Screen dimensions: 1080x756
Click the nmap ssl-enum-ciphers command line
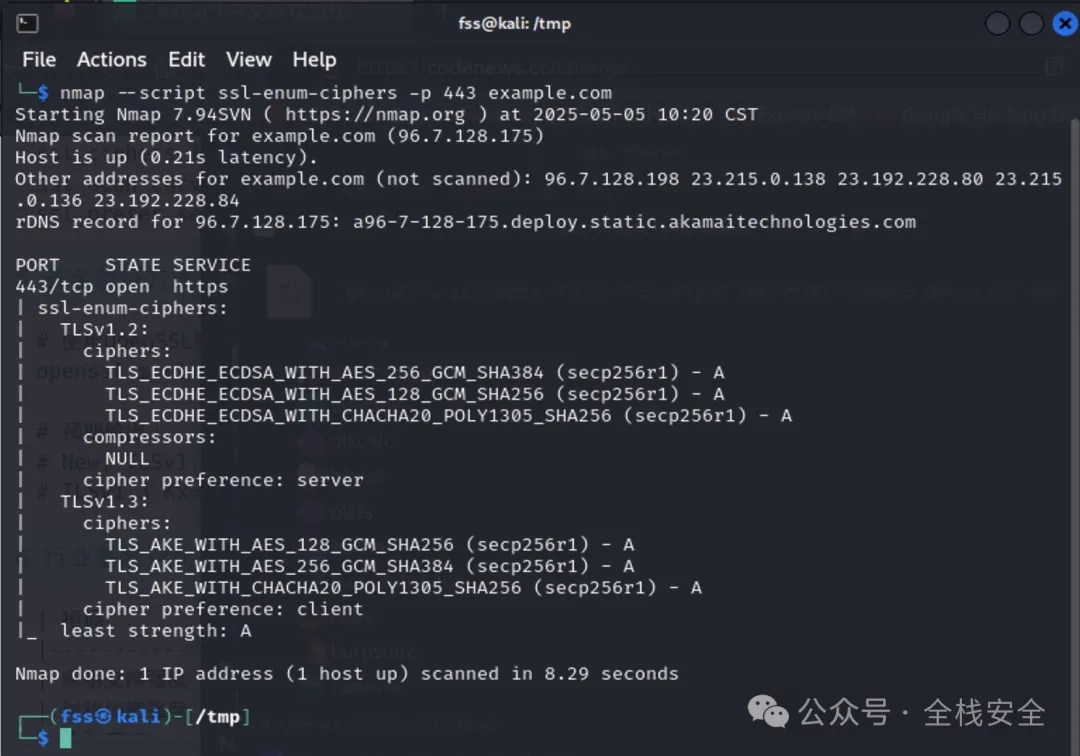tap(335, 93)
